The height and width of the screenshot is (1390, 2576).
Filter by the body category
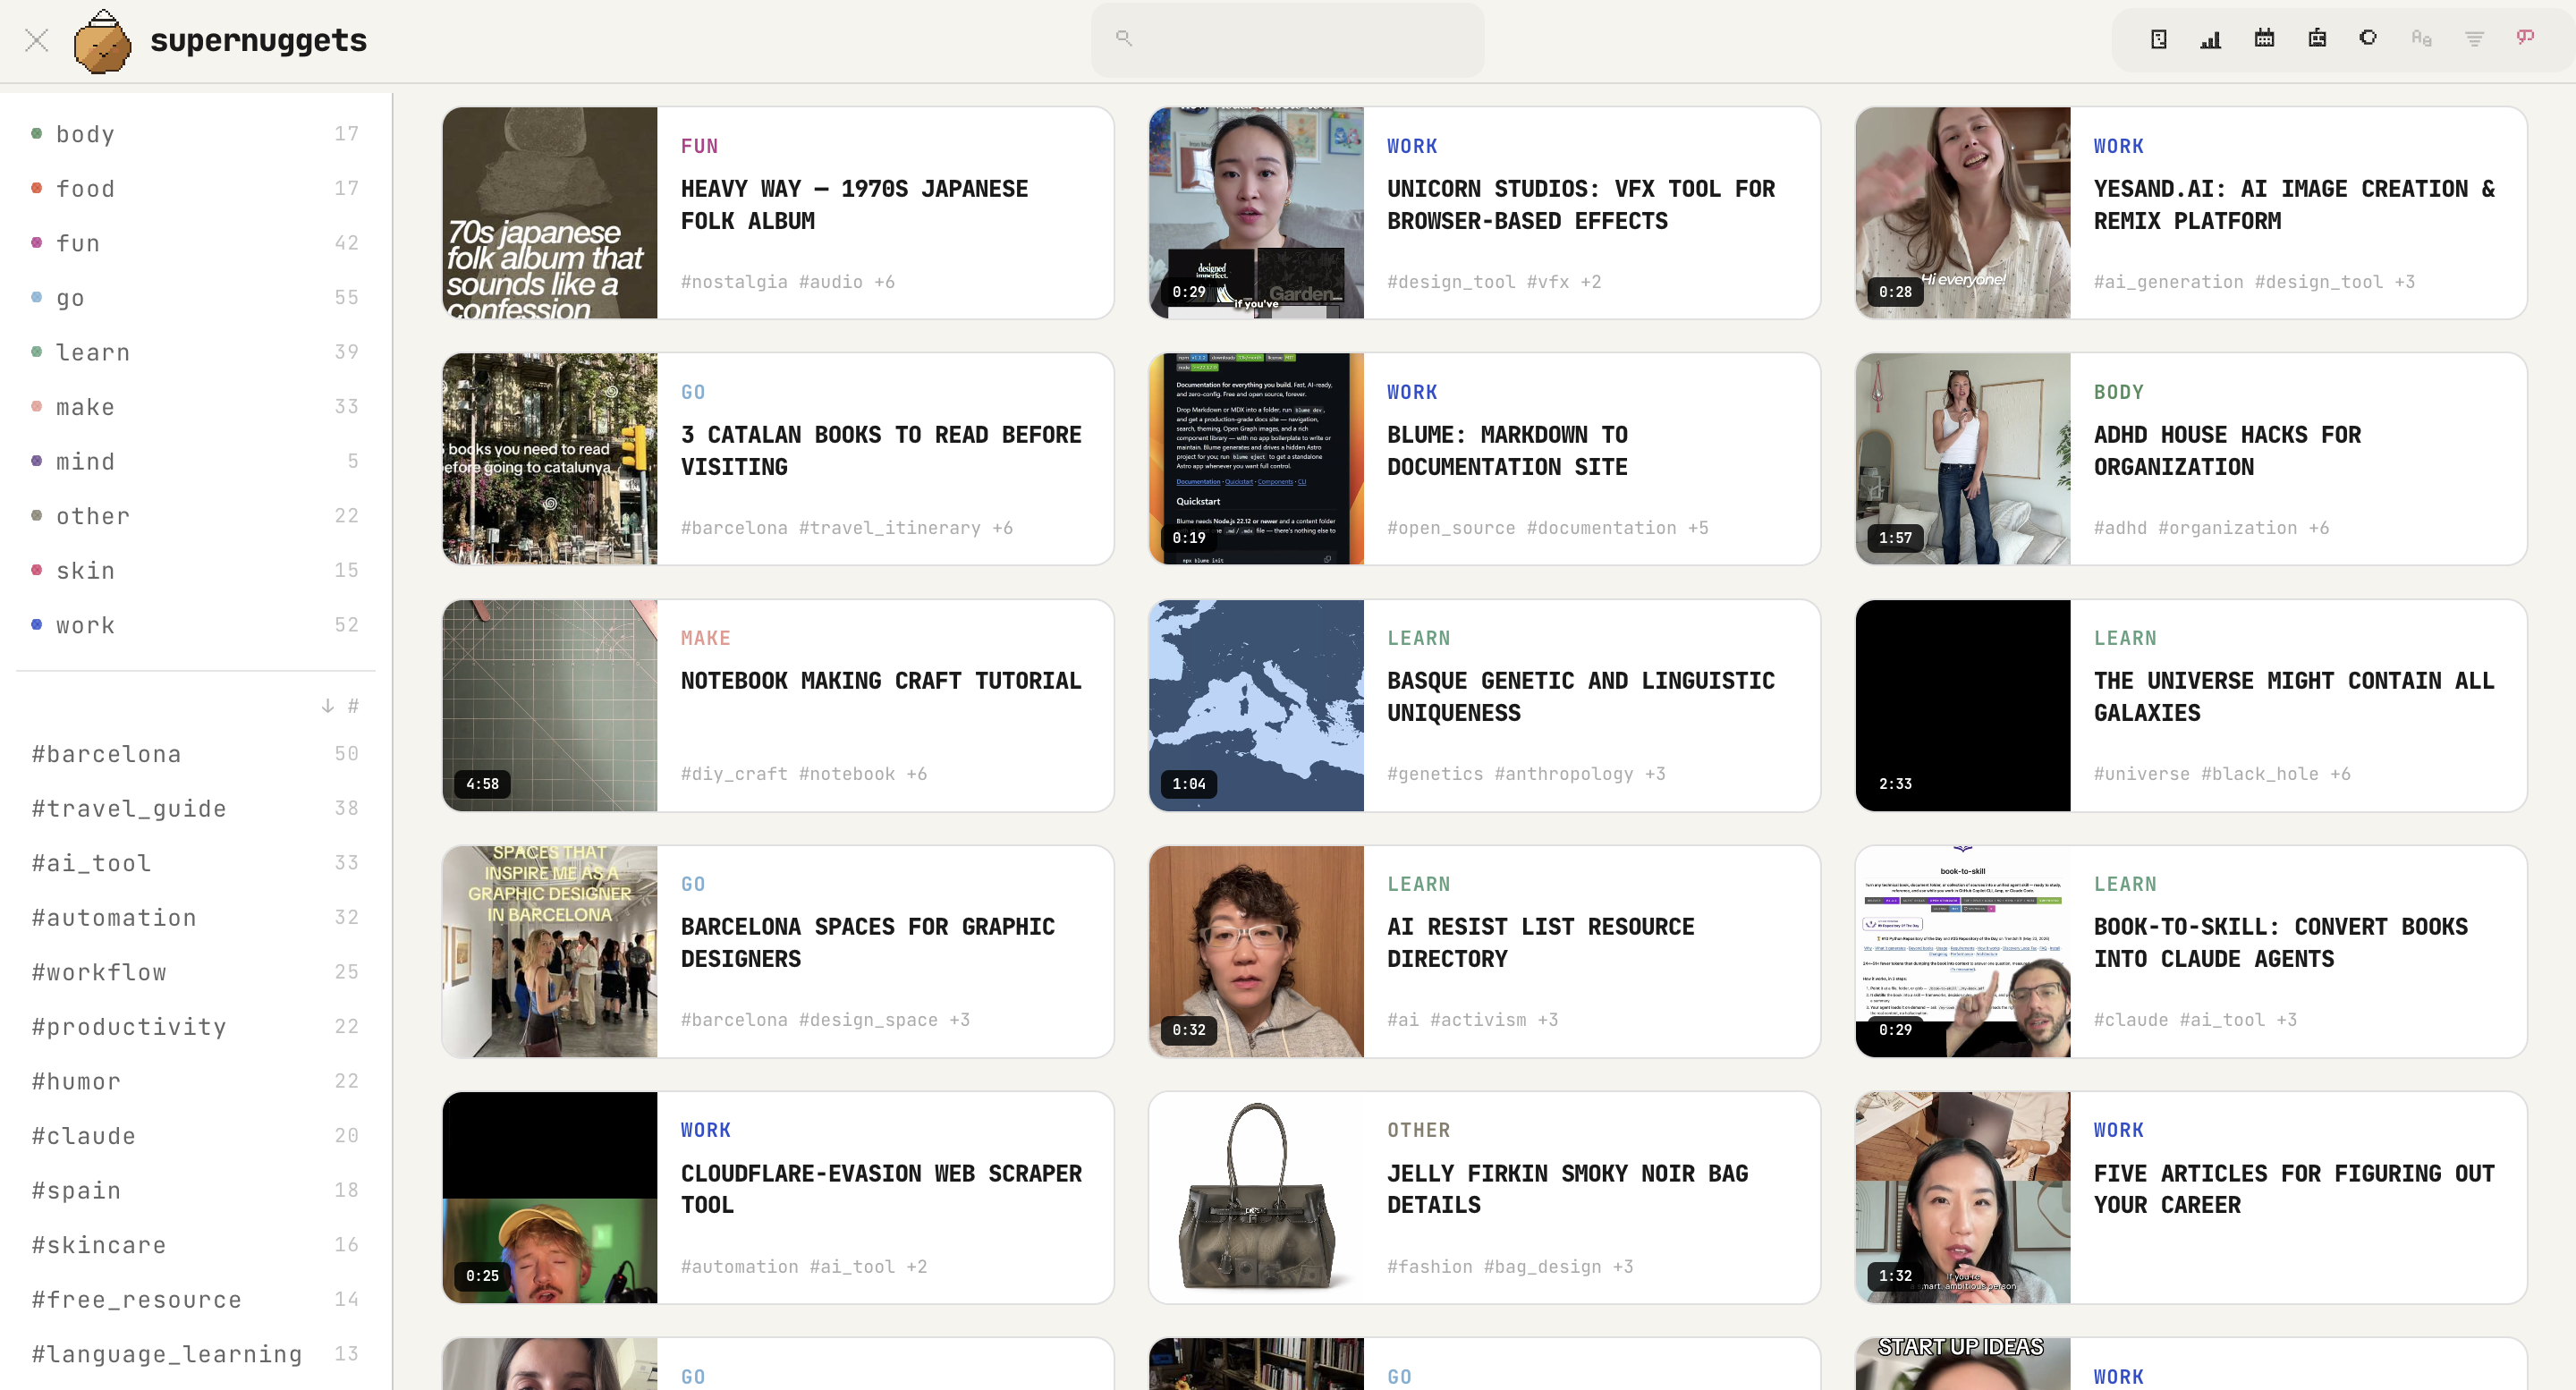click(x=195, y=134)
